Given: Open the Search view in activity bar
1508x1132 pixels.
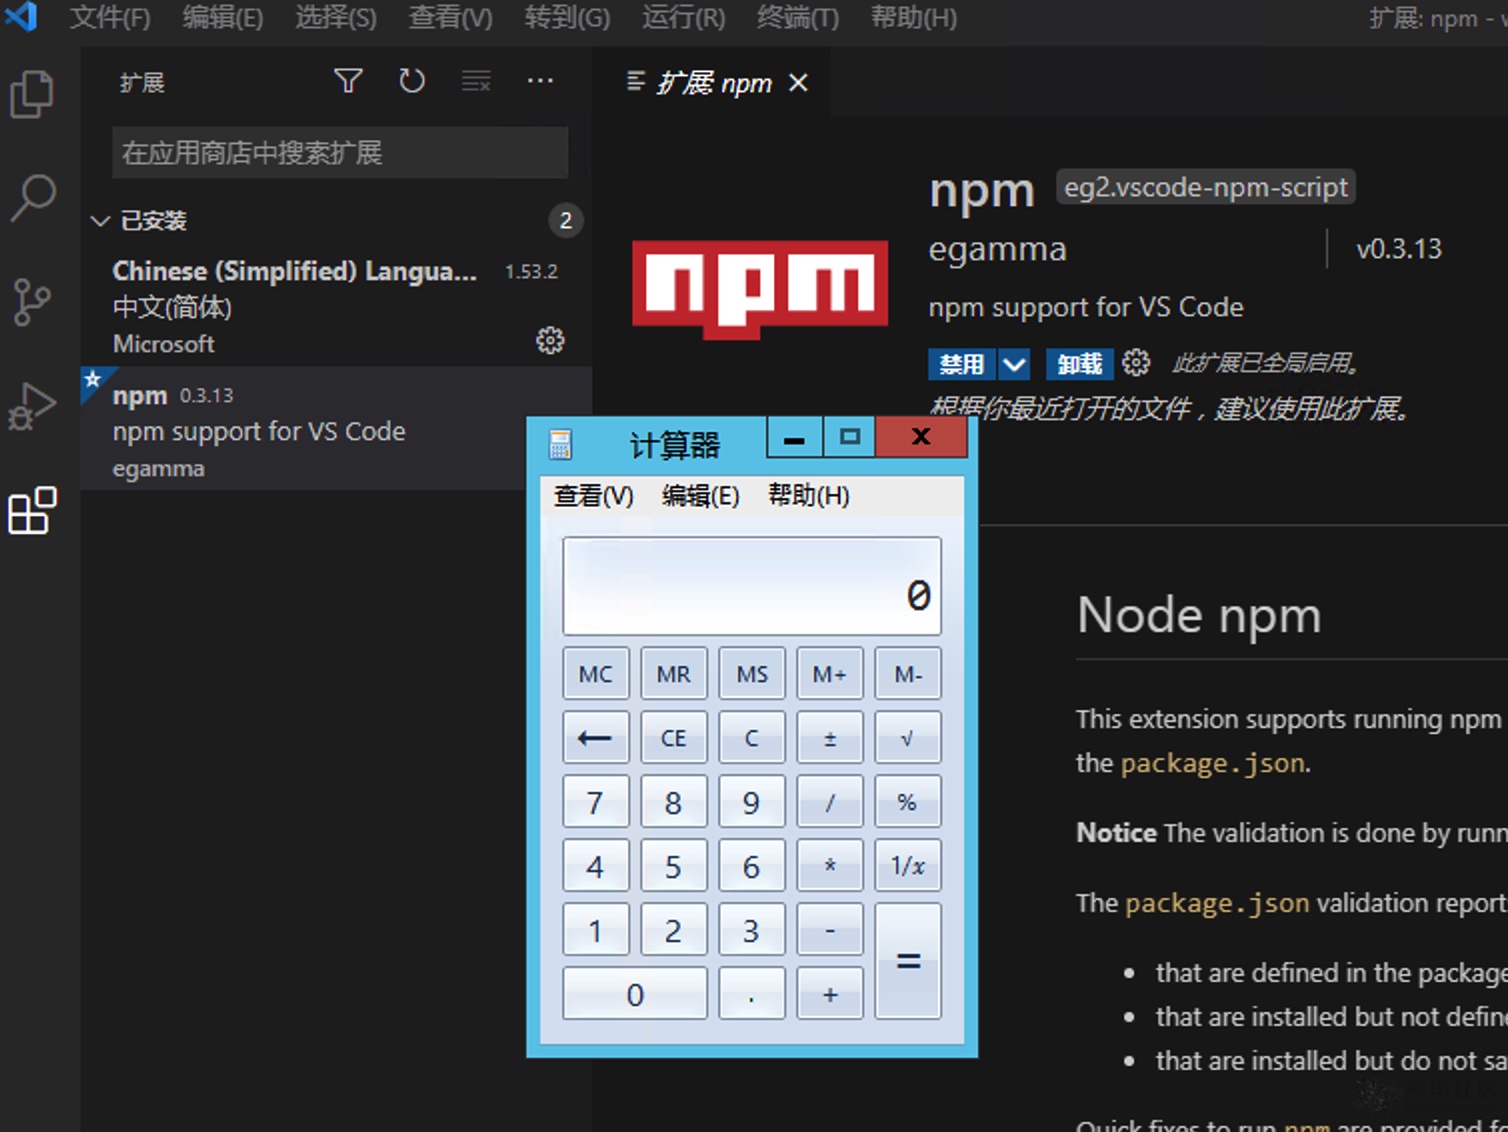Looking at the screenshot, I should 32,197.
